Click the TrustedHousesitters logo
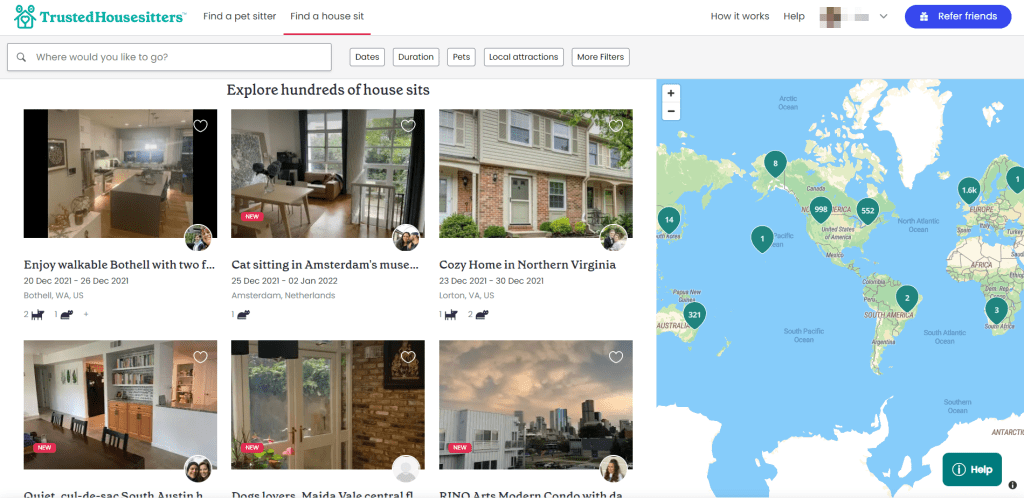The height and width of the screenshot is (498, 1024). (x=100, y=17)
